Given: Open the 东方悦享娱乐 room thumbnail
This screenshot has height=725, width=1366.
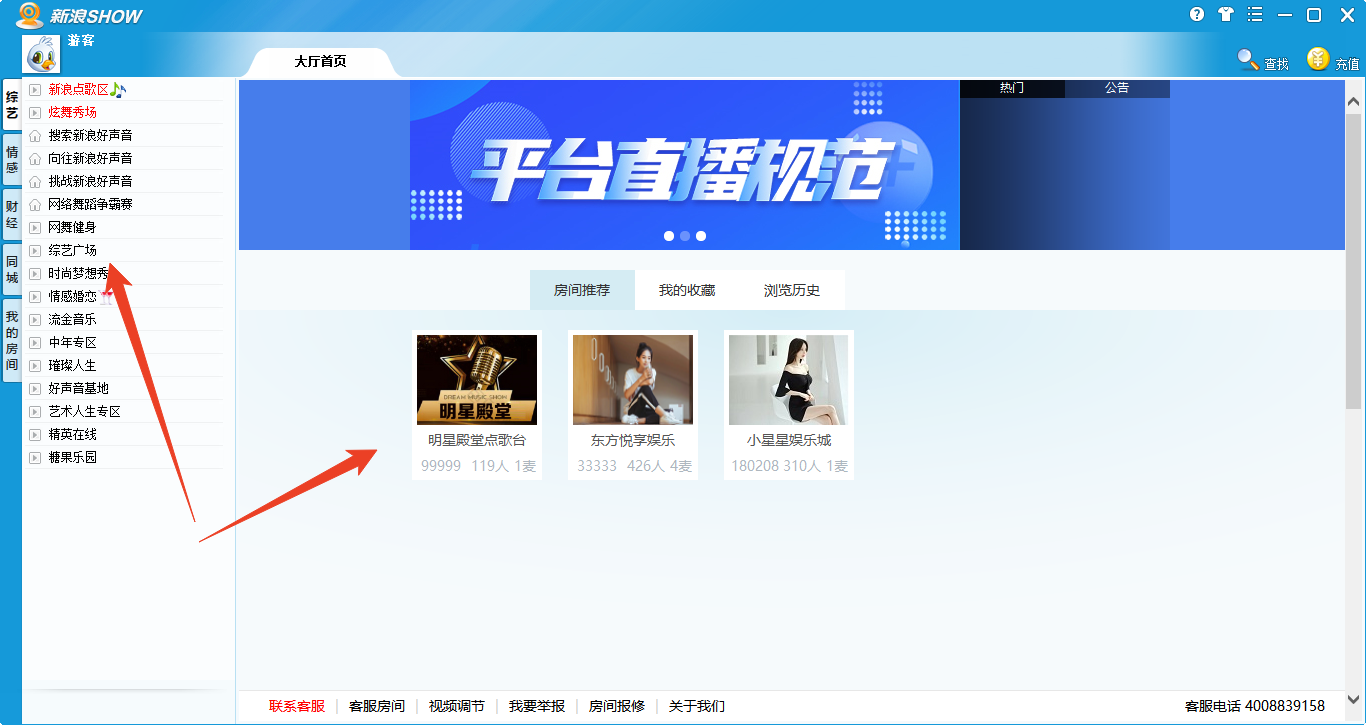Looking at the screenshot, I should [x=632, y=378].
